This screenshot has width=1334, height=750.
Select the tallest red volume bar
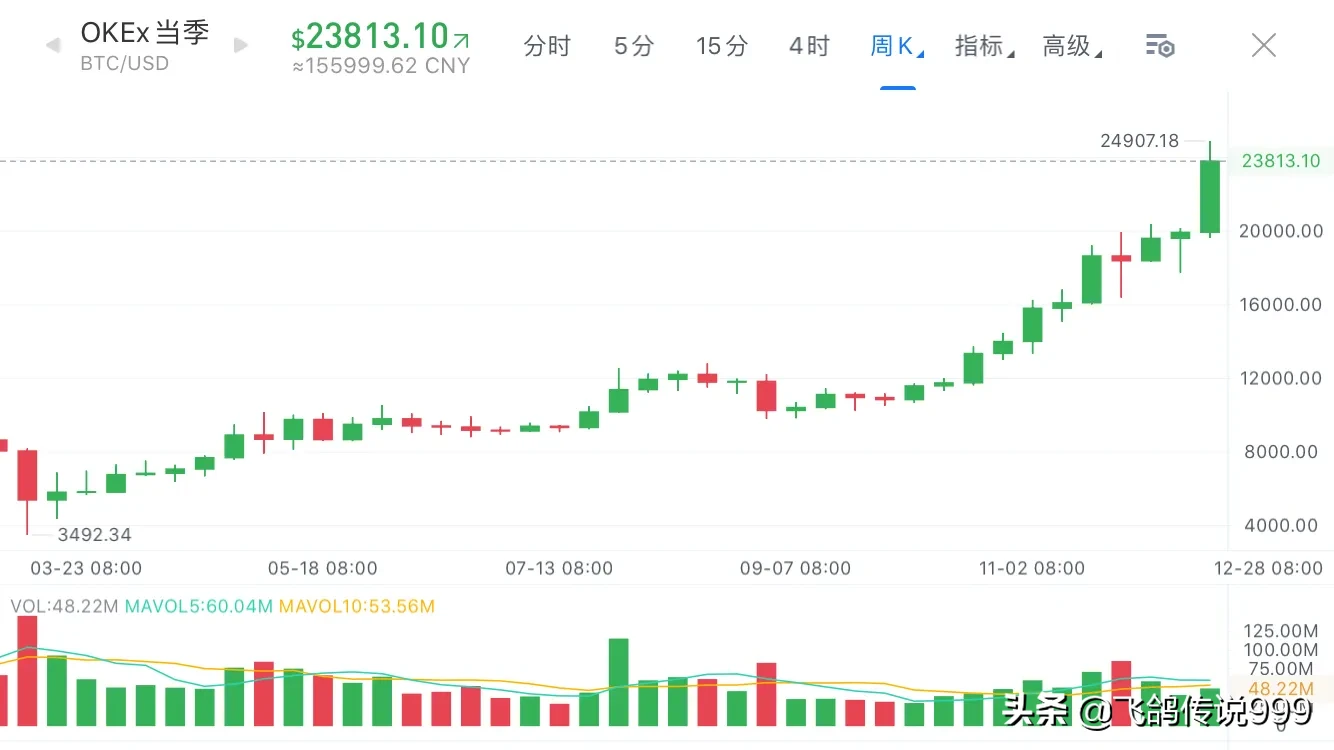27,671
